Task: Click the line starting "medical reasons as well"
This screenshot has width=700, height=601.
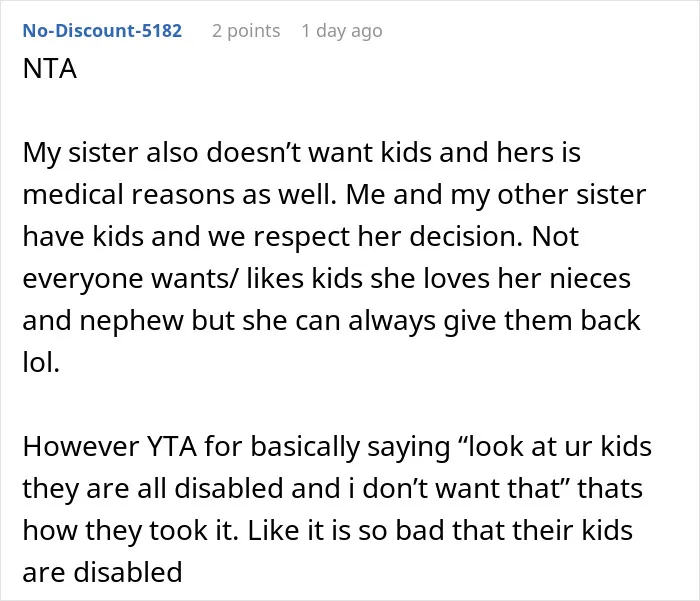Action: 334,195
